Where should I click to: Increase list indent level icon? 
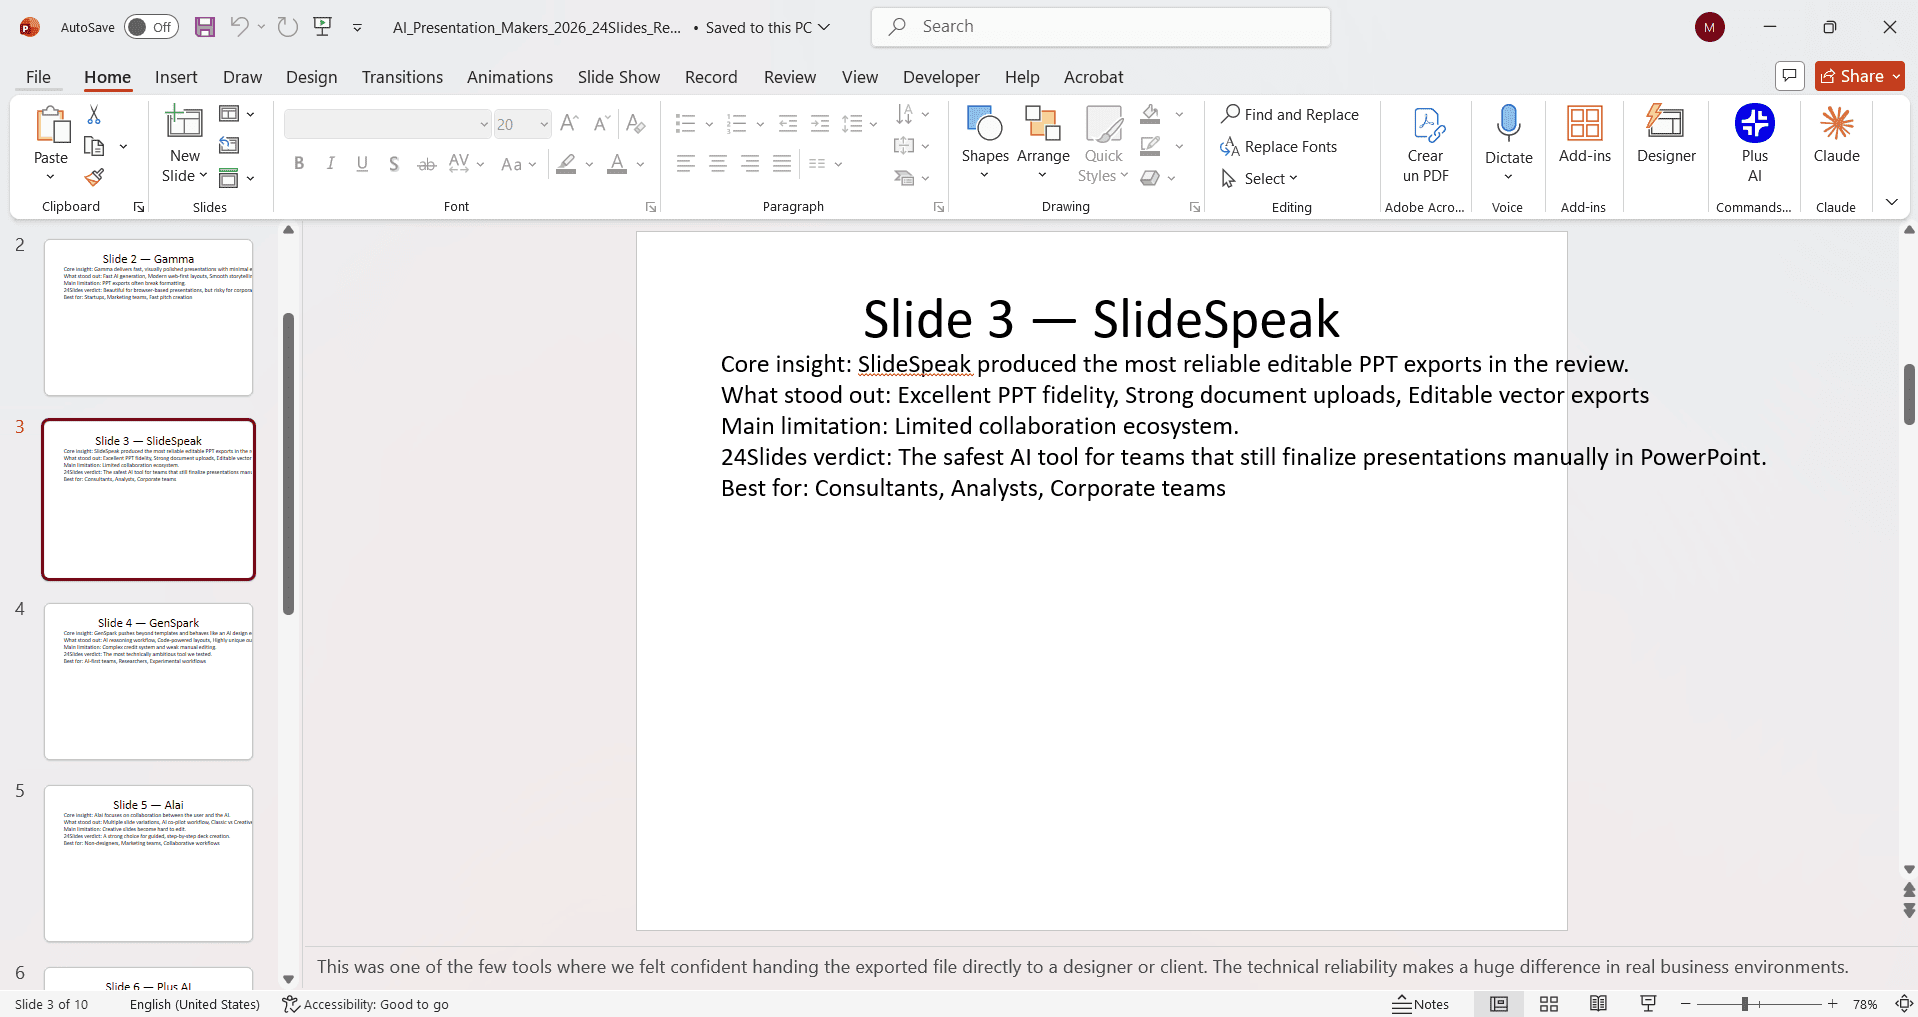coord(820,123)
